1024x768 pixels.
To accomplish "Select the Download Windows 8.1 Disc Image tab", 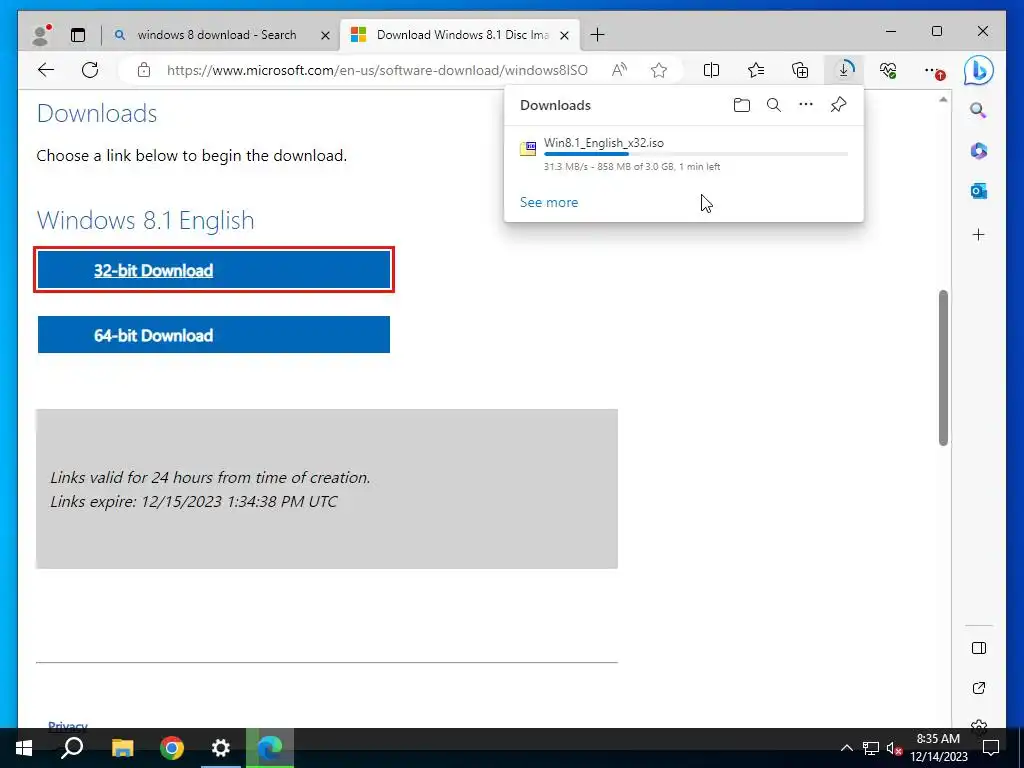I will click(462, 35).
